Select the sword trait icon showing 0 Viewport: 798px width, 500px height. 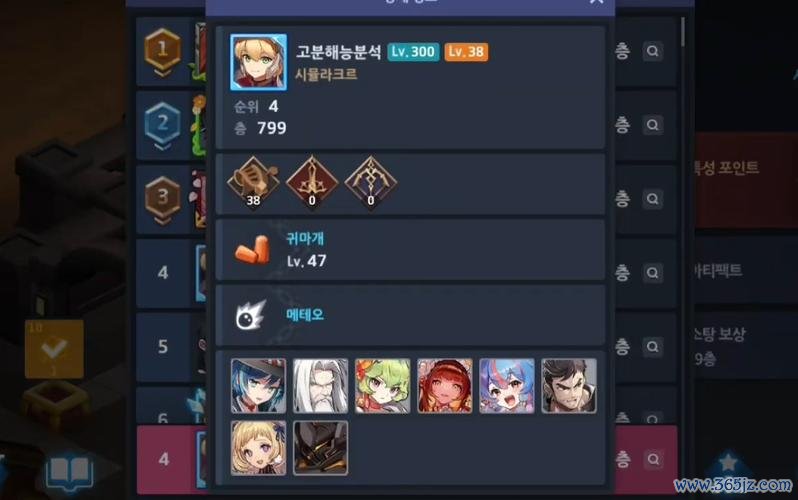312,182
